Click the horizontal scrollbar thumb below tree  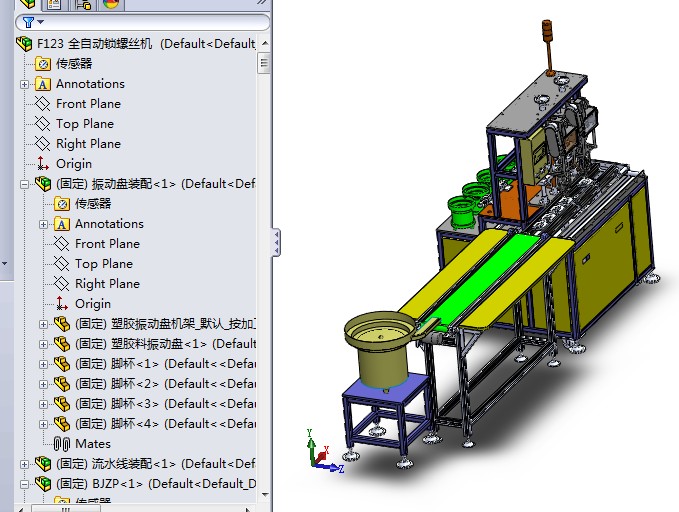[x=66, y=509]
